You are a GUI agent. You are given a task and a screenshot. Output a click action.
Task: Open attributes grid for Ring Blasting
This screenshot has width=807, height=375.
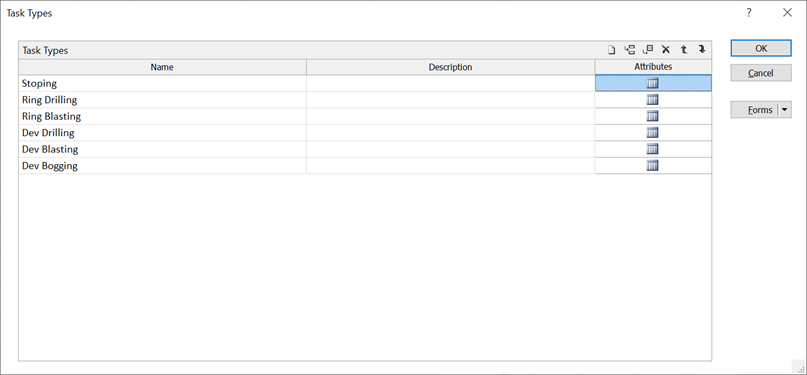click(653, 116)
